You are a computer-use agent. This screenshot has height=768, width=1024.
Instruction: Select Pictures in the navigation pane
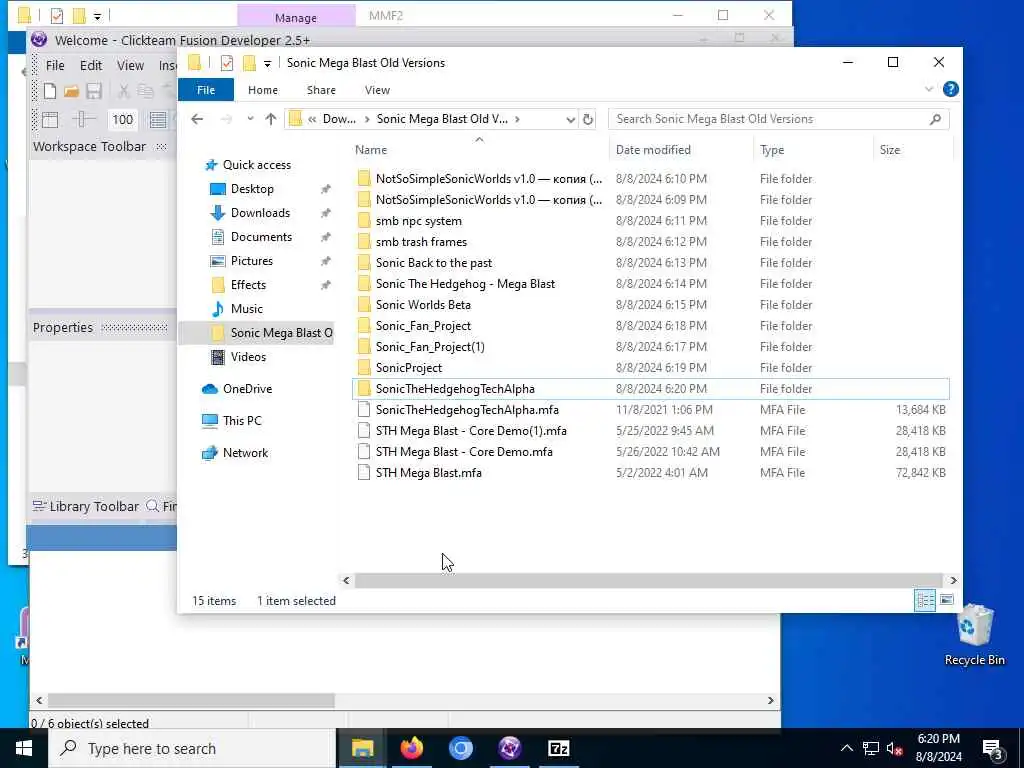[x=251, y=261]
